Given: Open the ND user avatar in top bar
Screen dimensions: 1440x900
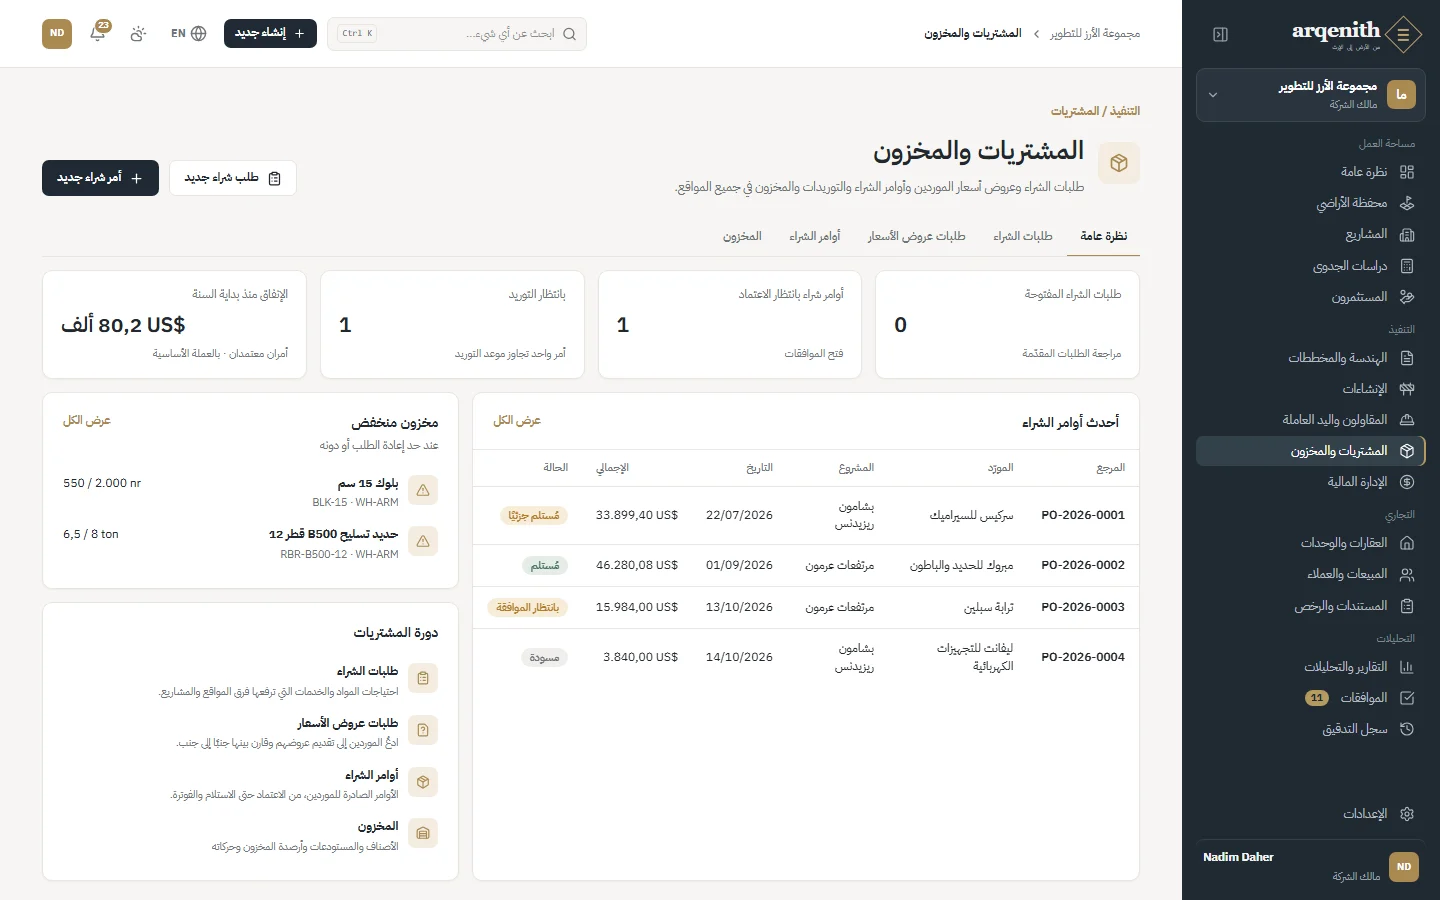Looking at the screenshot, I should [57, 33].
